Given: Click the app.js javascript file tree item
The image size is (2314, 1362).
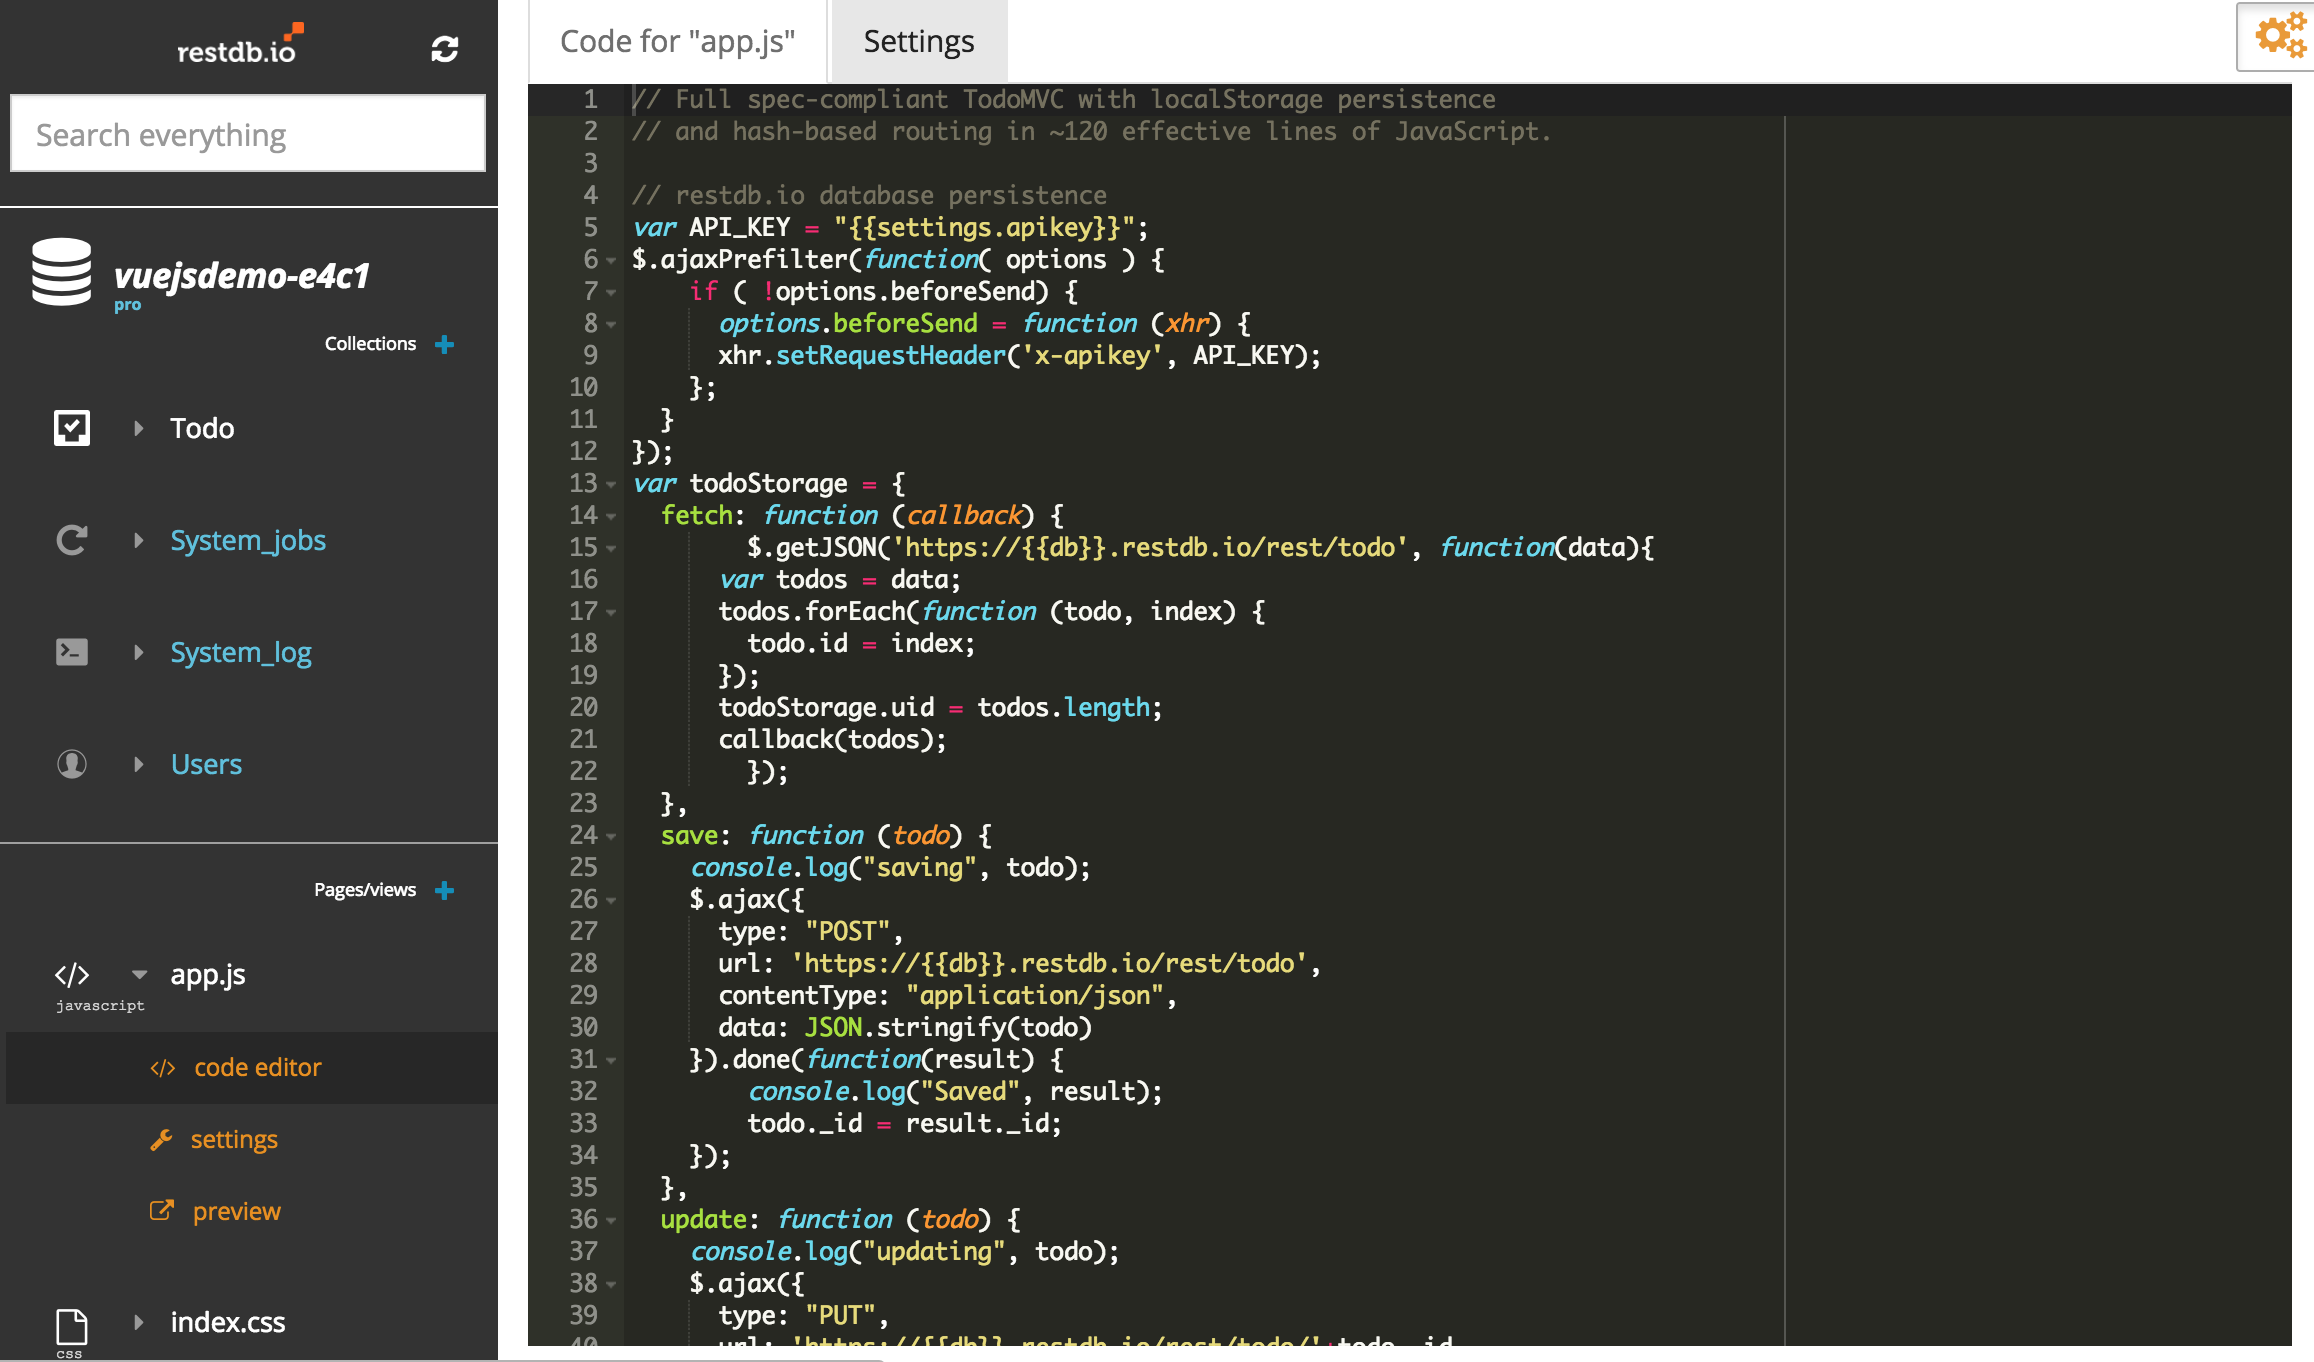Looking at the screenshot, I should click(206, 974).
